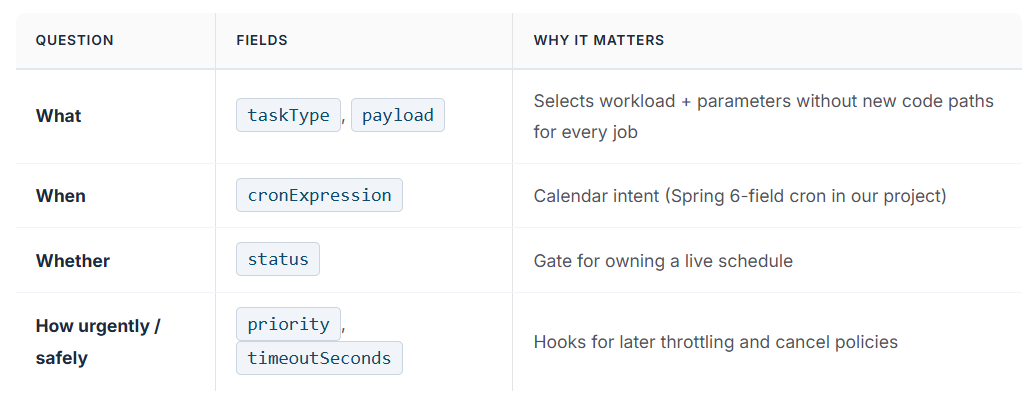Click the Calendar intent description text
The width and height of the screenshot is (1026, 411).
(740, 196)
